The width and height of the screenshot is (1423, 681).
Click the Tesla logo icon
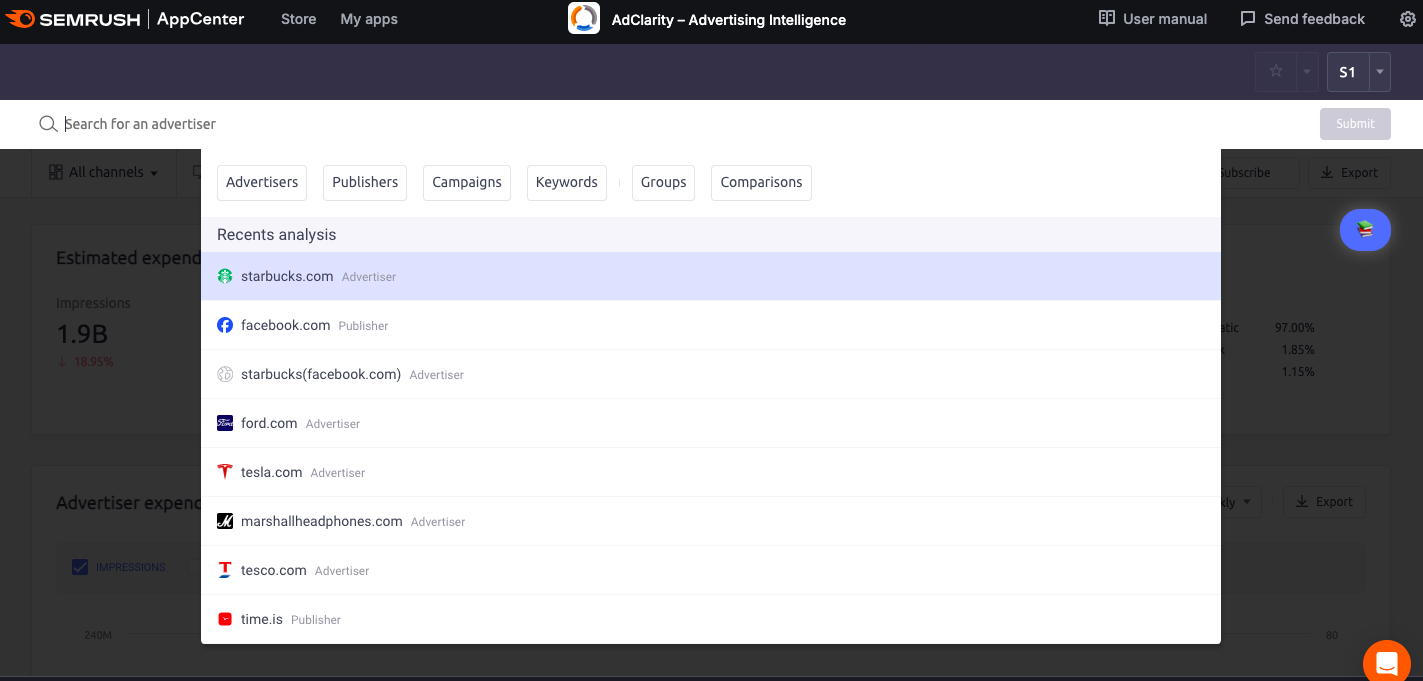[x=225, y=472]
